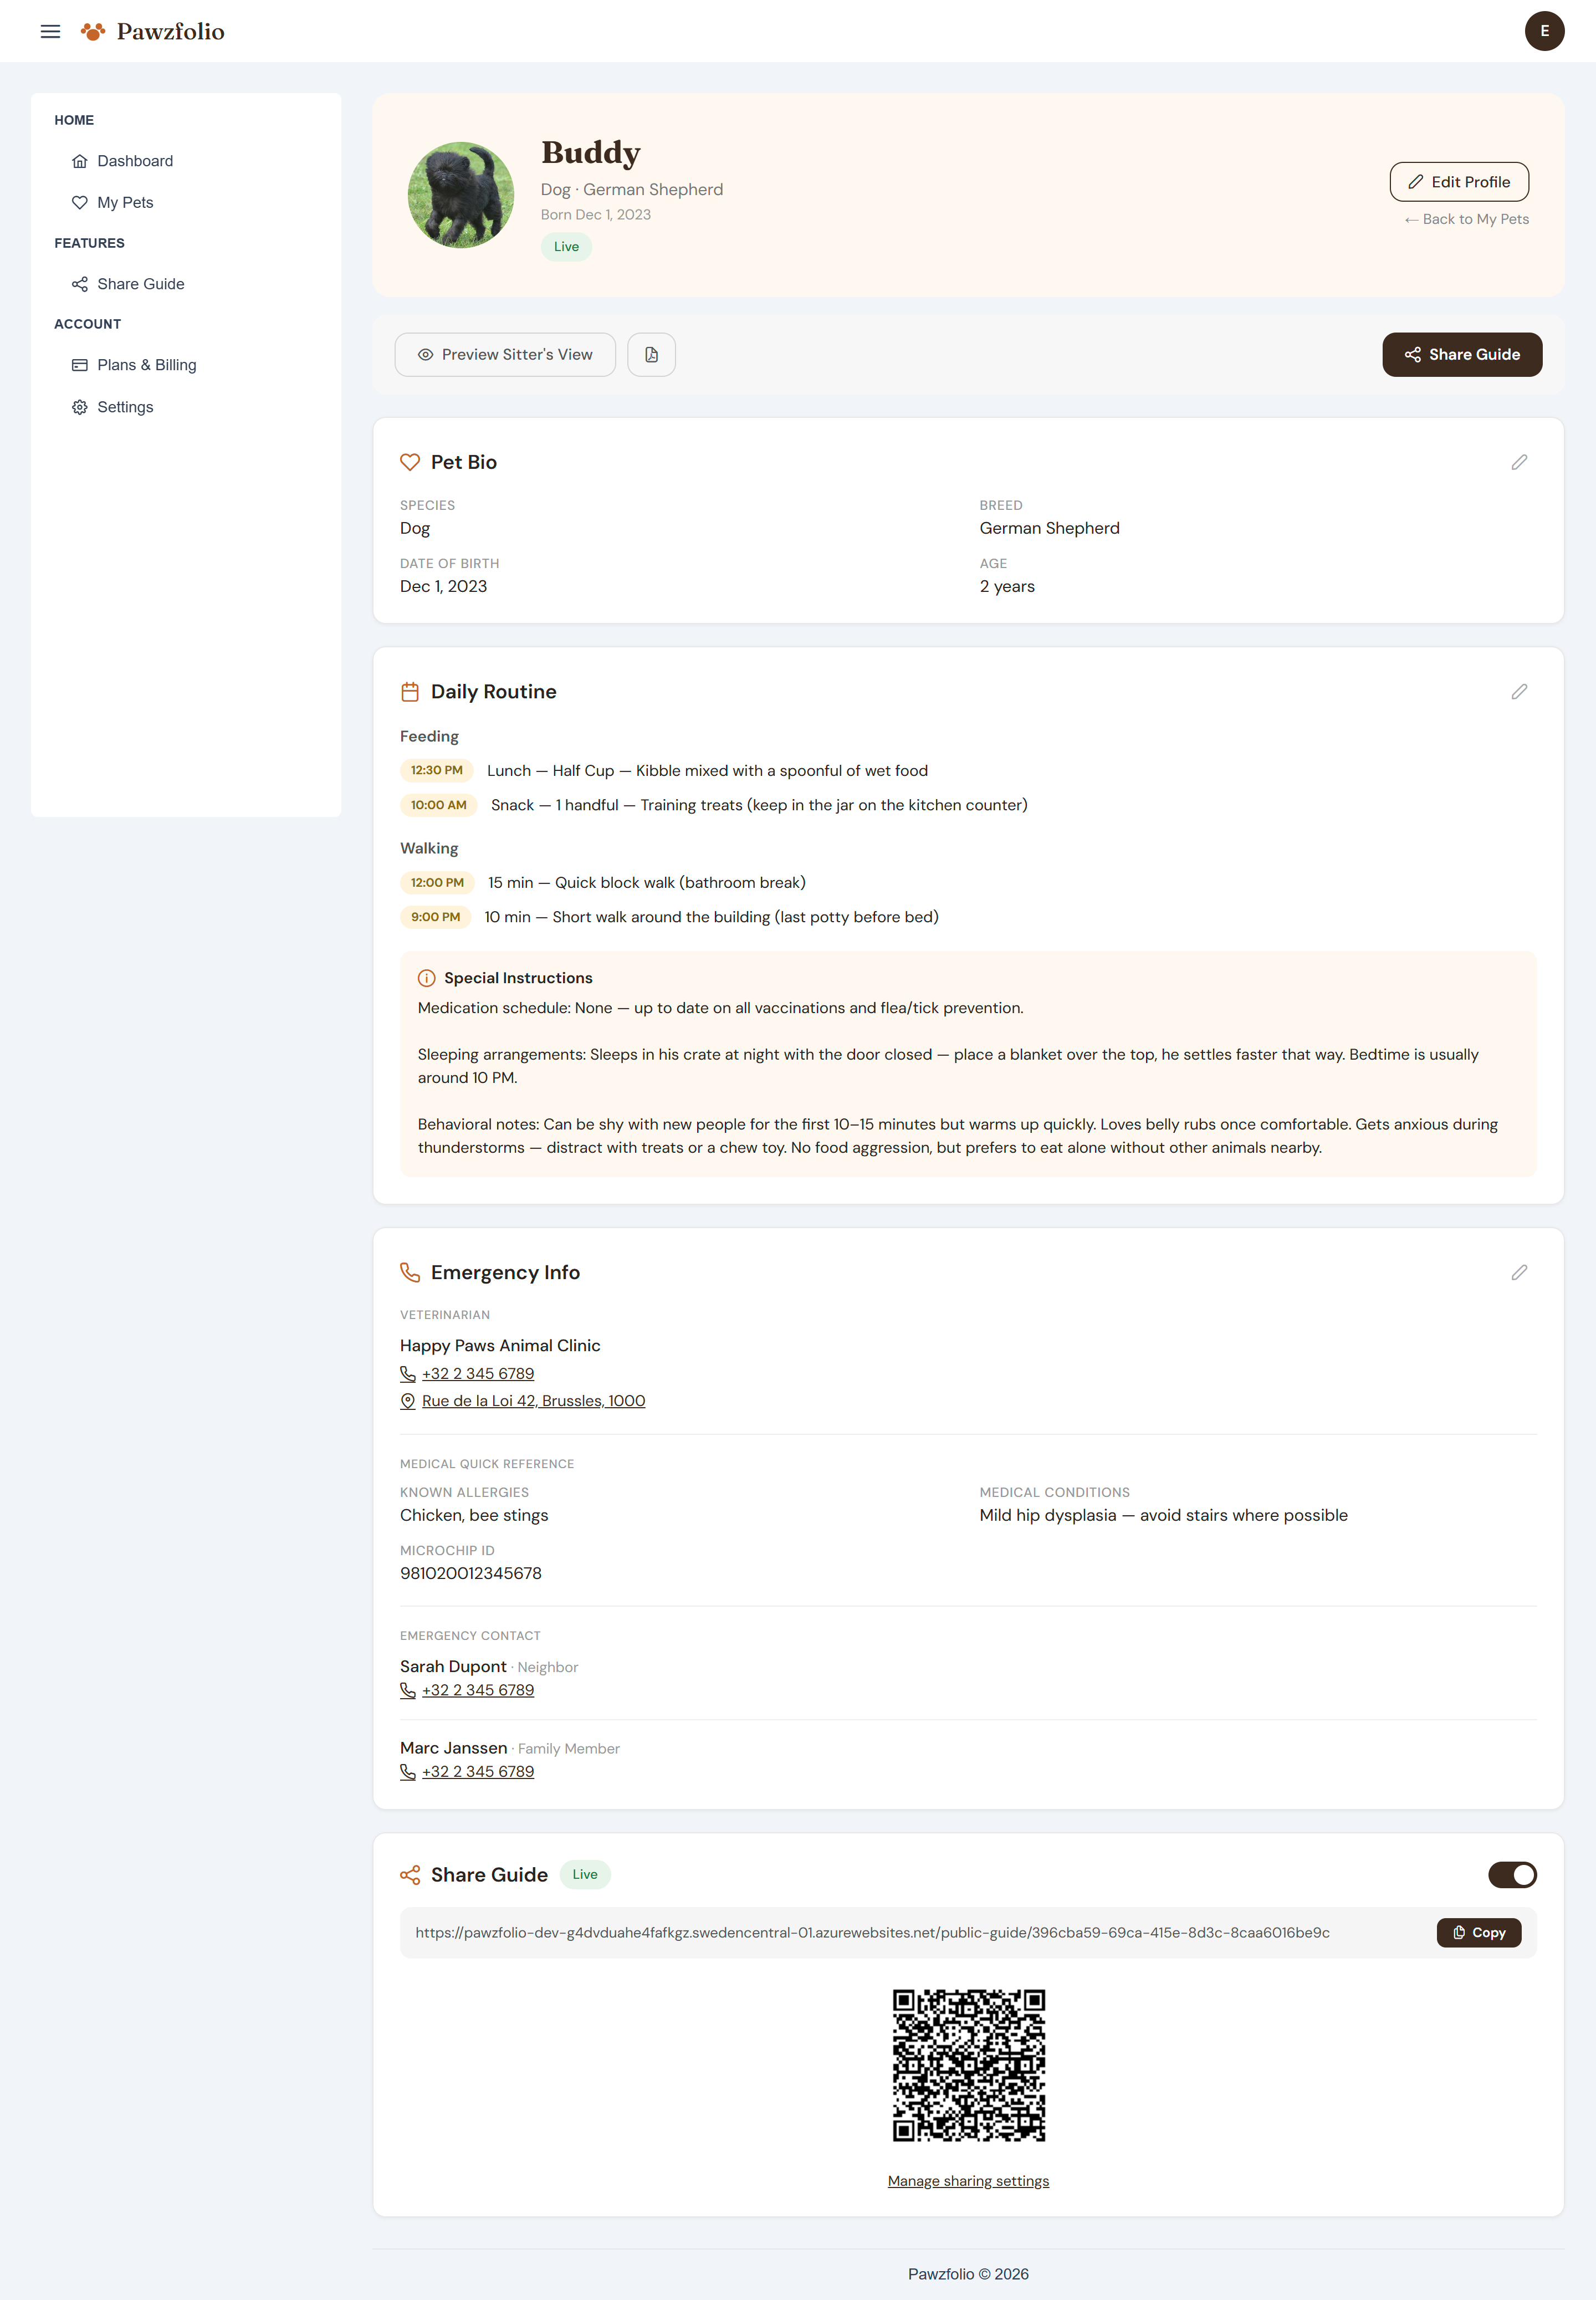The height and width of the screenshot is (2300, 1596).
Task: Click the Pawzfolio paw logo
Action: coord(93,32)
